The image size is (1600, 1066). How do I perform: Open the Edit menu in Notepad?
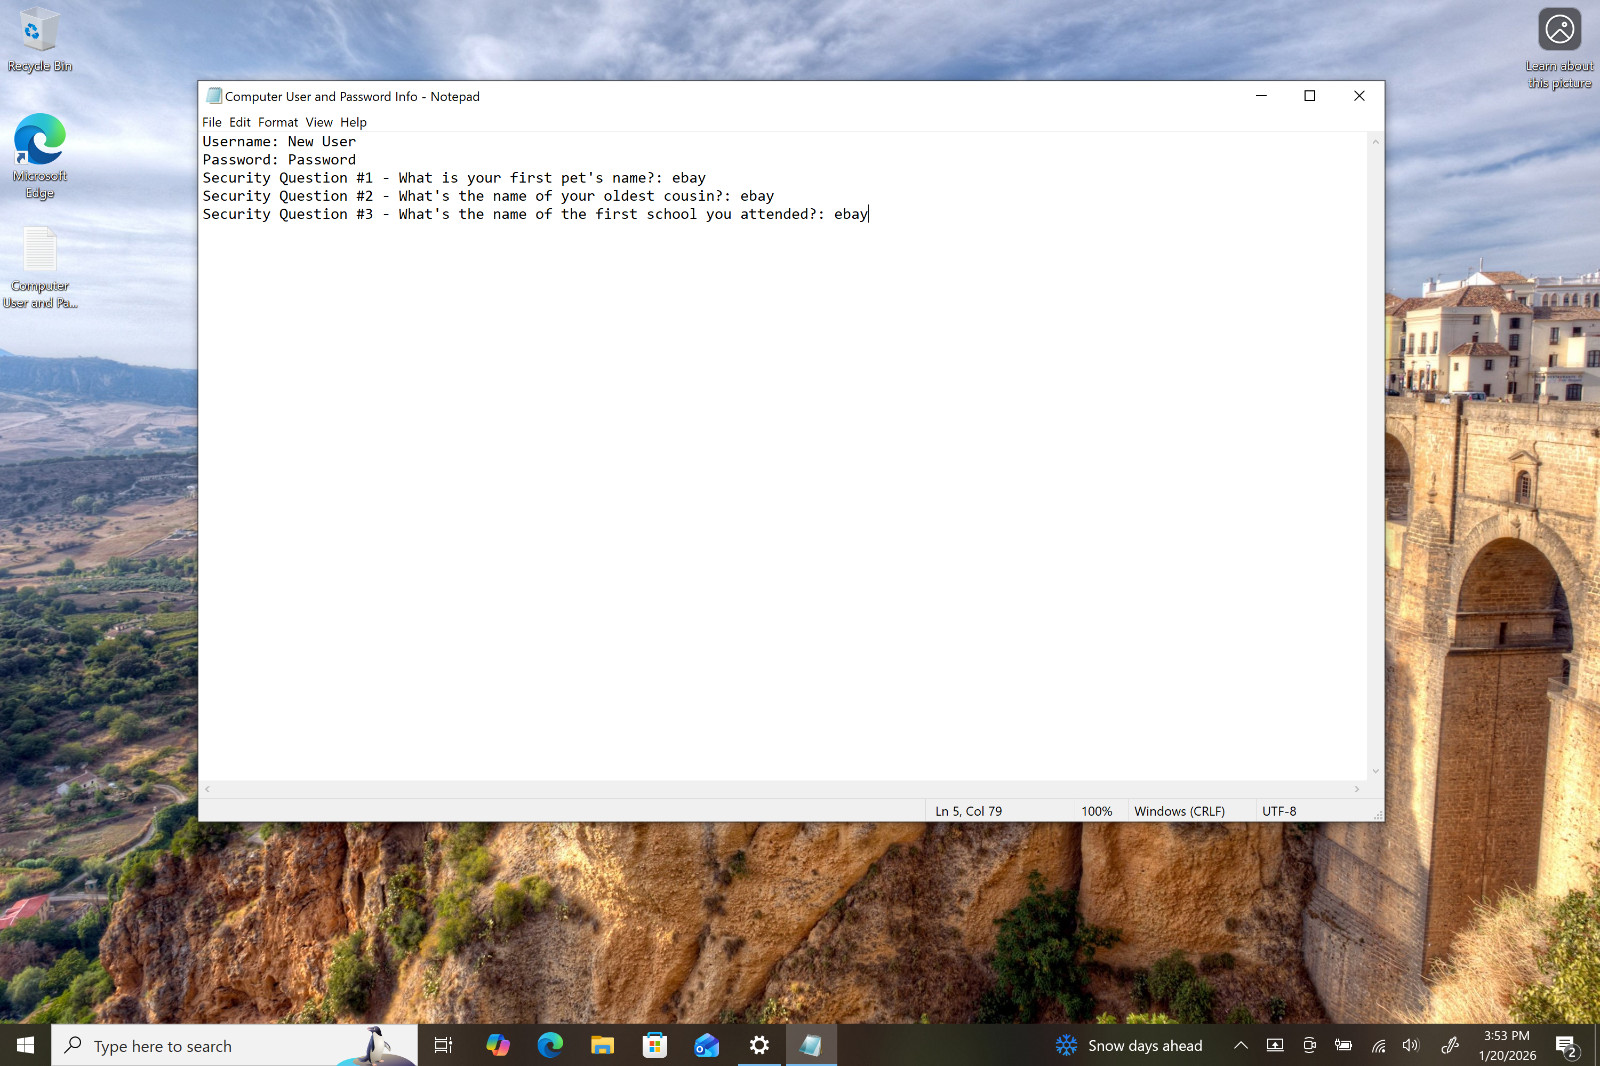240,122
